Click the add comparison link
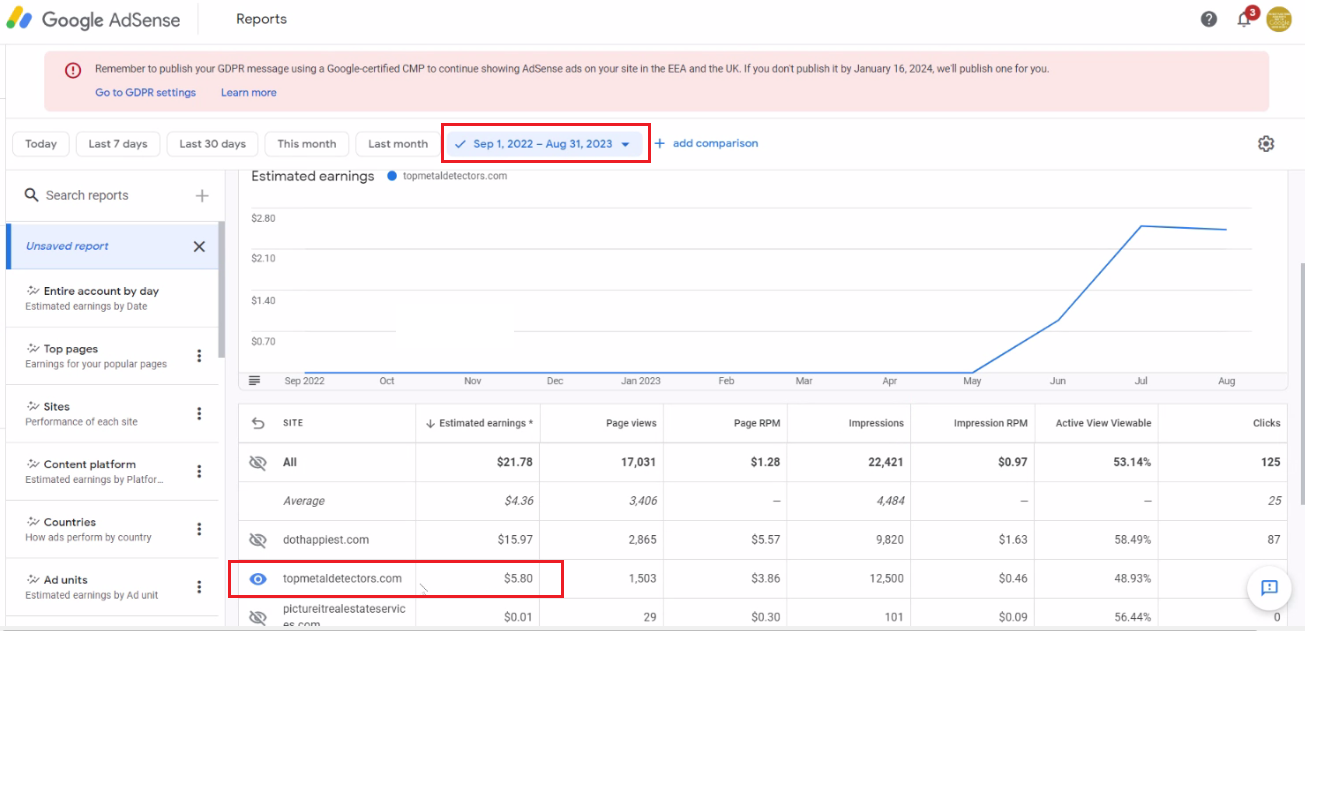This screenshot has height=807, width=1324. pos(706,144)
